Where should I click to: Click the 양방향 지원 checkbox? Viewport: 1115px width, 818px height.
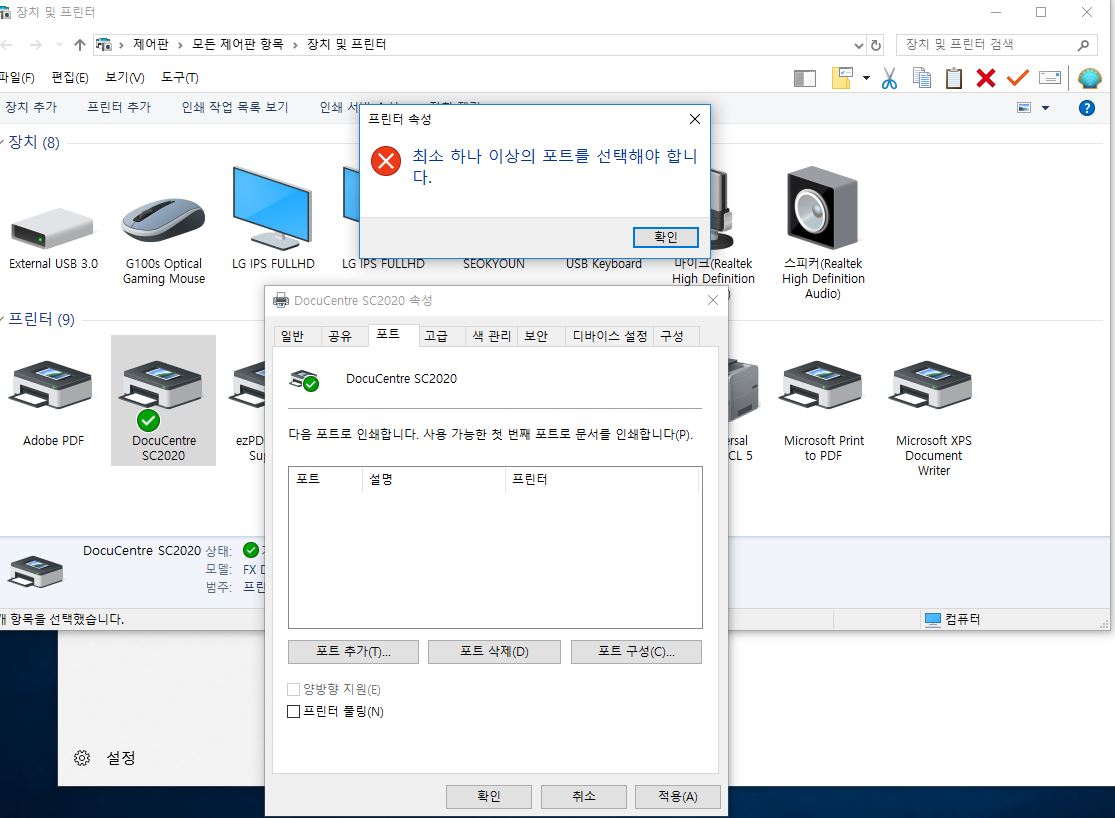294,689
